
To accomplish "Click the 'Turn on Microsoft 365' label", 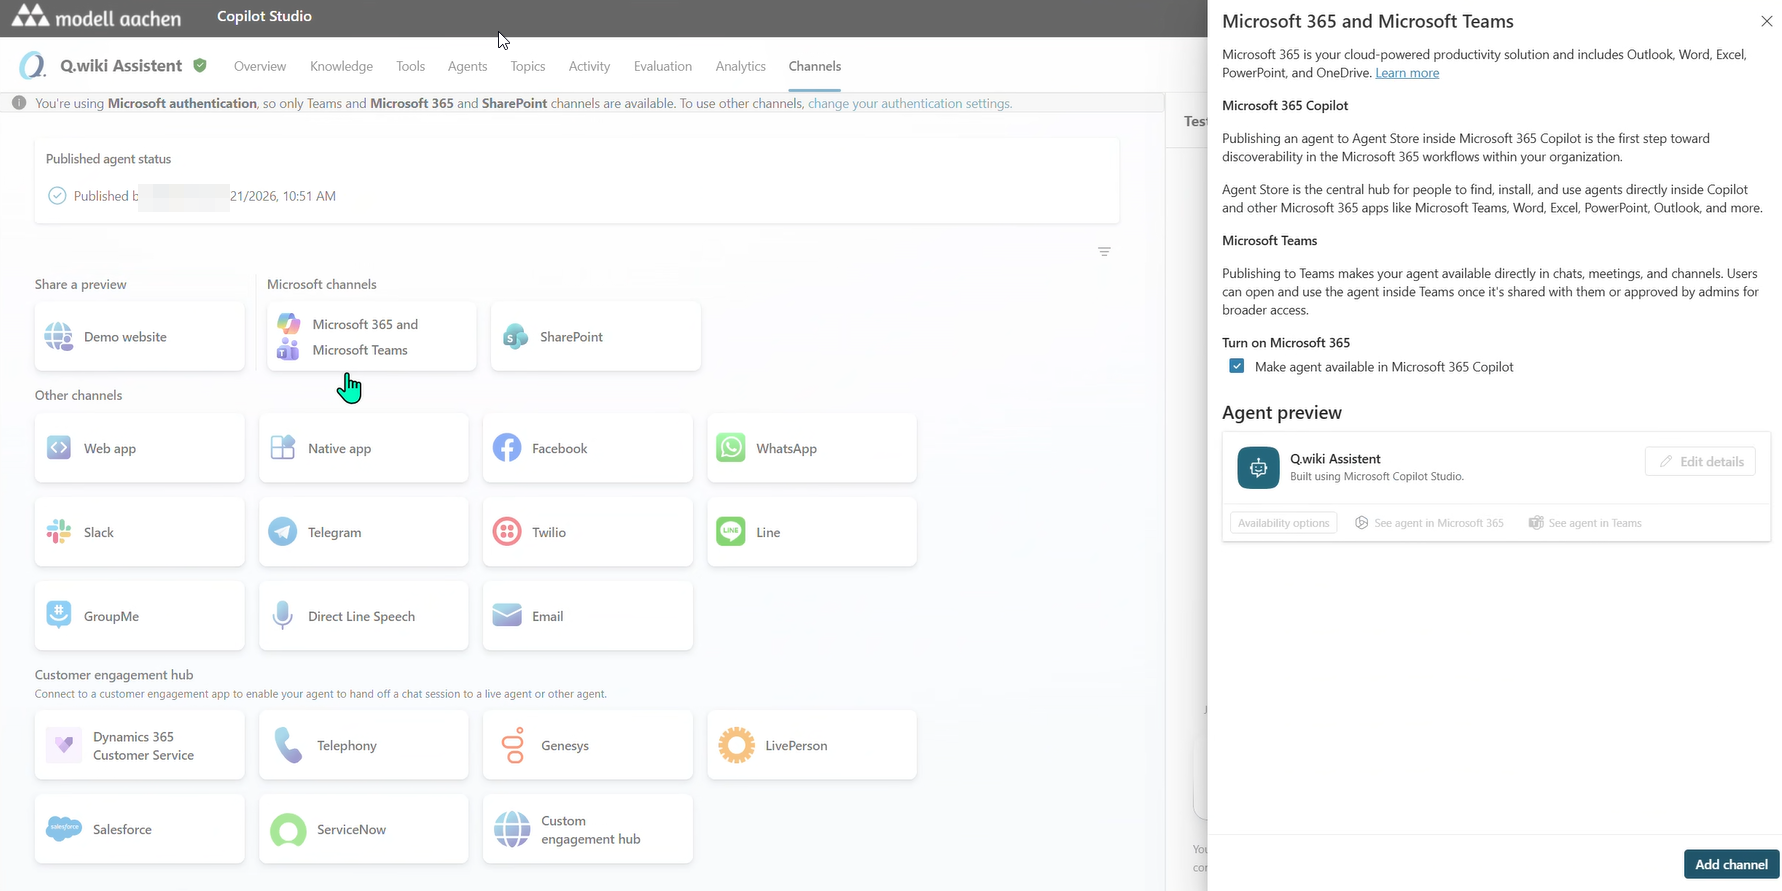I will coord(1286,342).
